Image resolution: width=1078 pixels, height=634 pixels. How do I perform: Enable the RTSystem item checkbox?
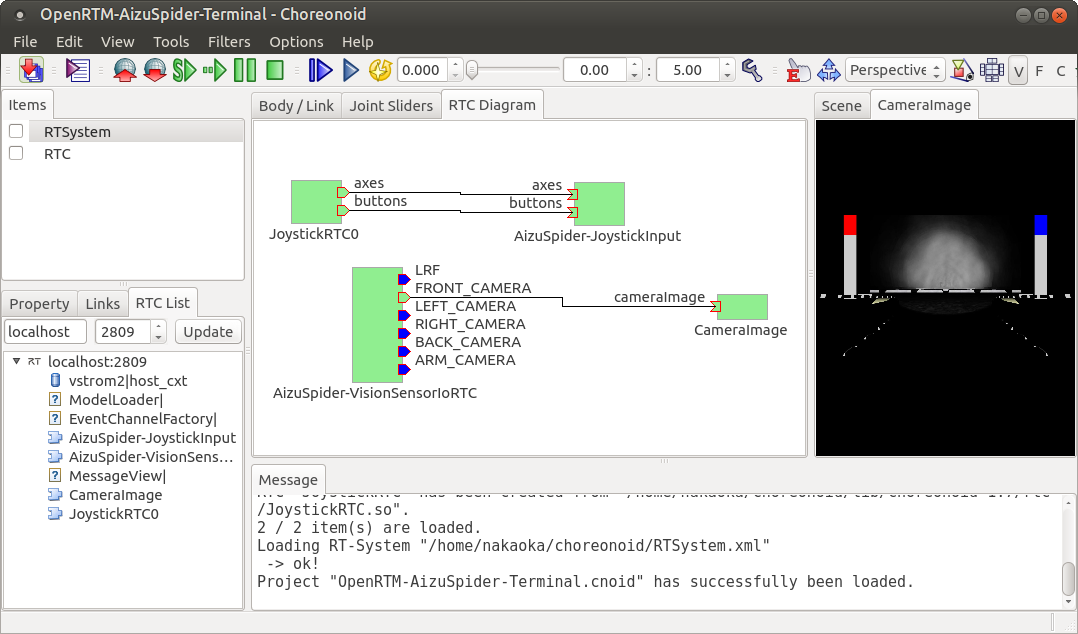click(15, 131)
